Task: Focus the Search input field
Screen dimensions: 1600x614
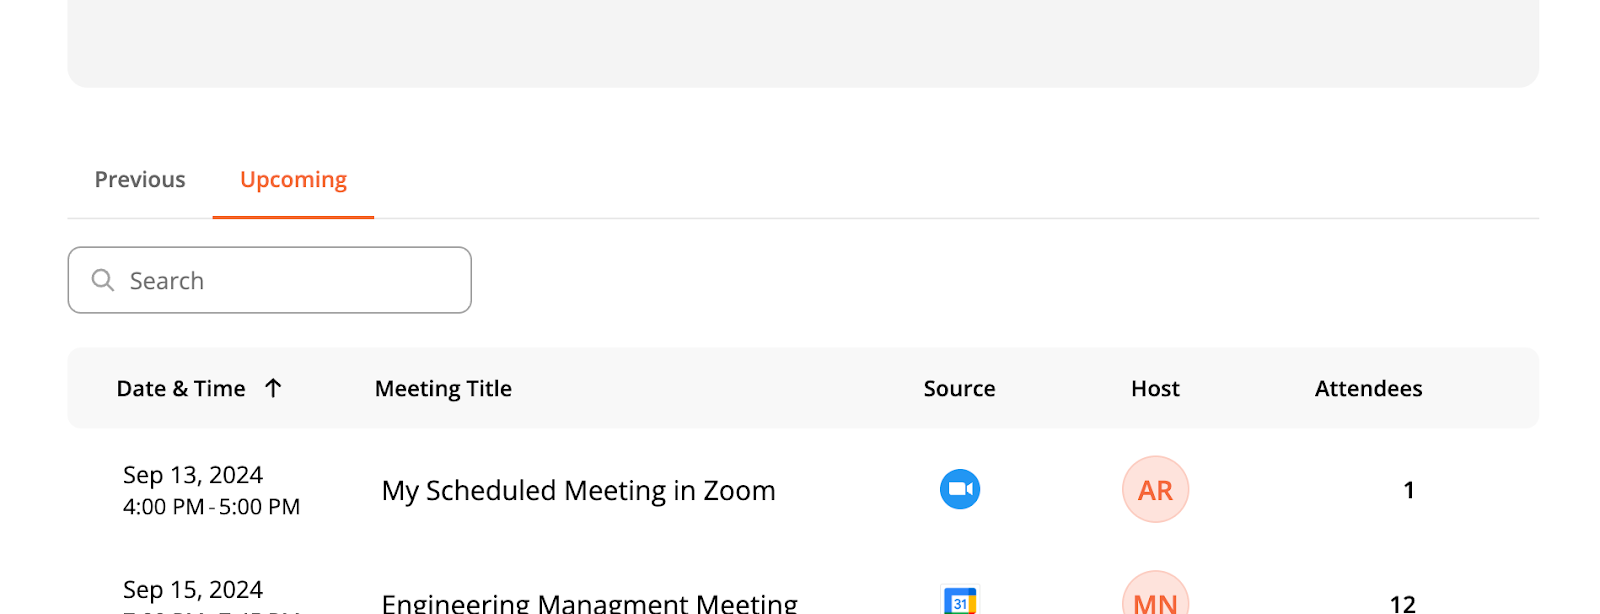Action: pyautogui.click(x=269, y=280)
